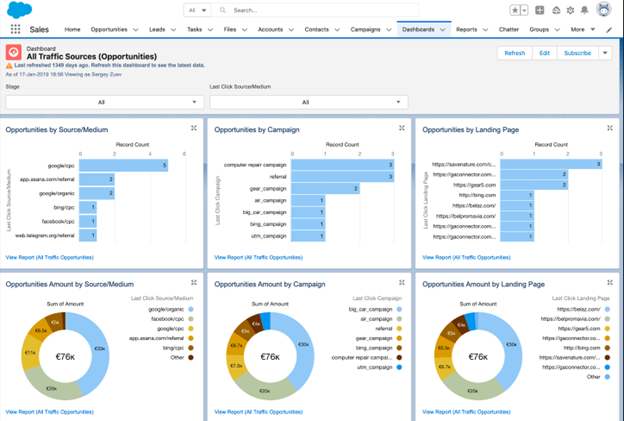Screen dimensions: 624x421
Task: Open View Report link under Opportunities by Landing Page
Action: [x=466, y=257]
